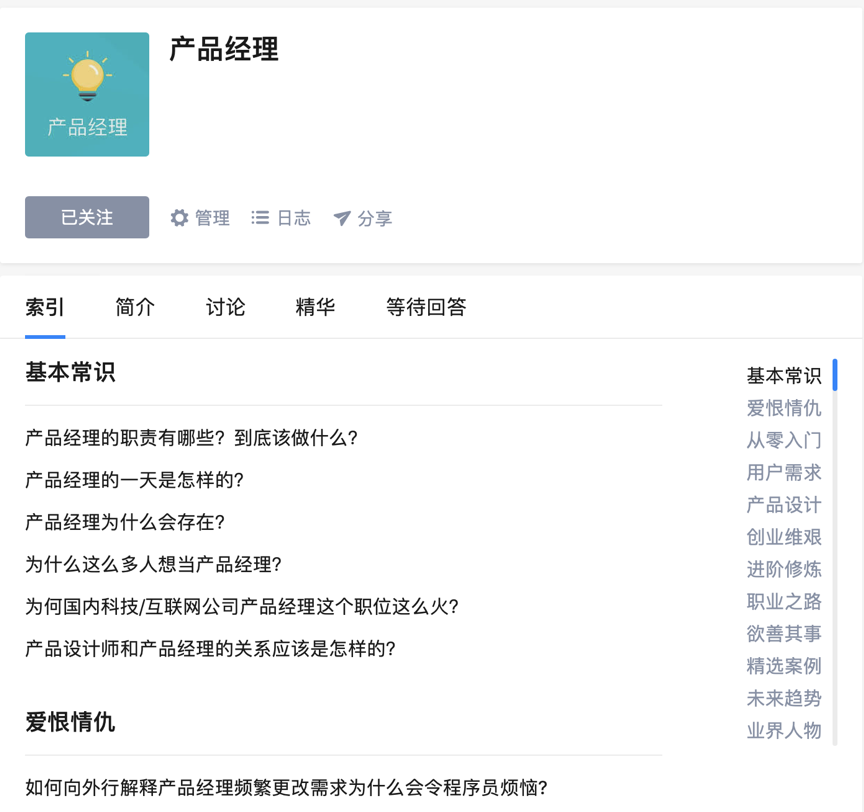Jump to 爱恨情仇 in the side index
This screenshot has height=812, width=864.
784,408
